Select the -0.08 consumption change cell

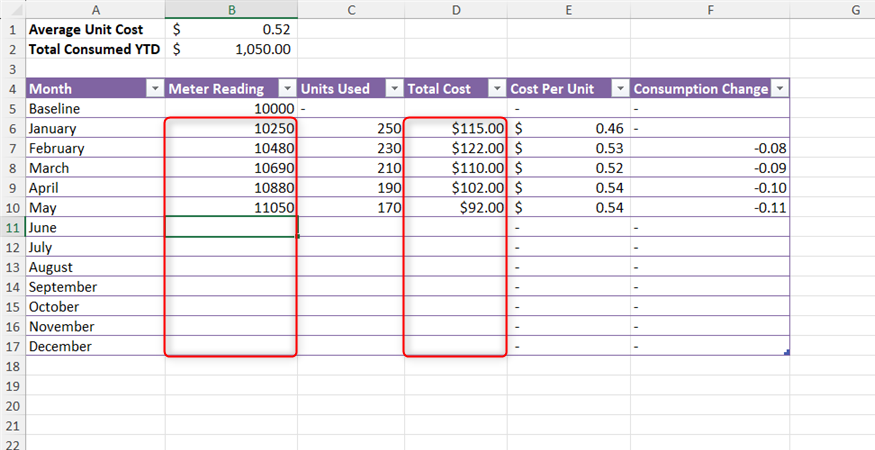[710, 148]
